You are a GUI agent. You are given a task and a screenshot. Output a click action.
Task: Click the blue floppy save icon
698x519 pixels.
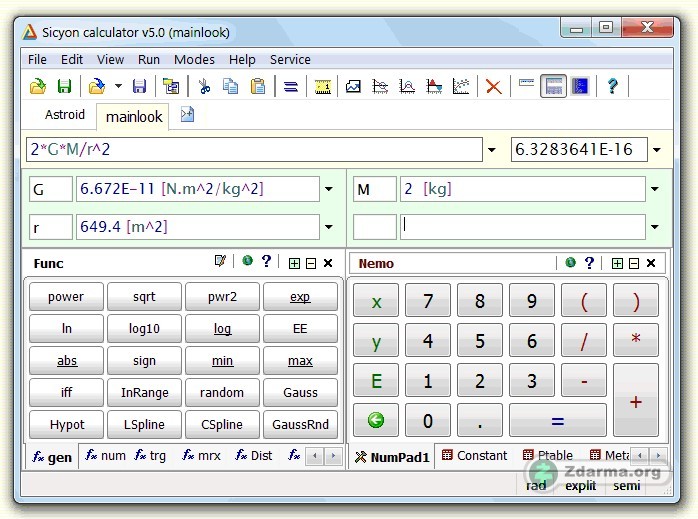(x=139, y=86)
